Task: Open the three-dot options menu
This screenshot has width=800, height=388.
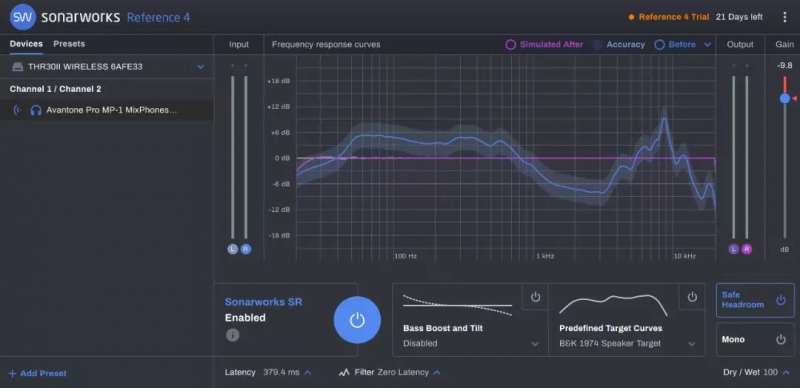Action: (x=785, y=17)
